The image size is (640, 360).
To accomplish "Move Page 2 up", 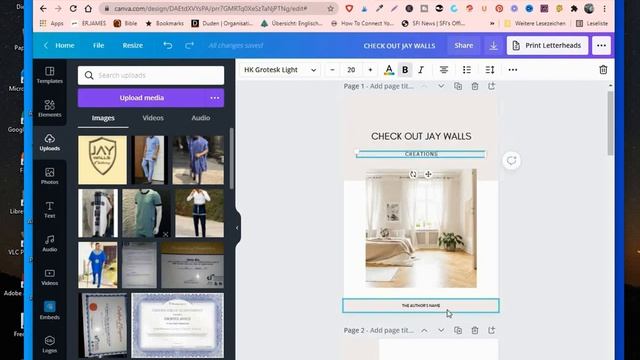I will click(424, 330).
